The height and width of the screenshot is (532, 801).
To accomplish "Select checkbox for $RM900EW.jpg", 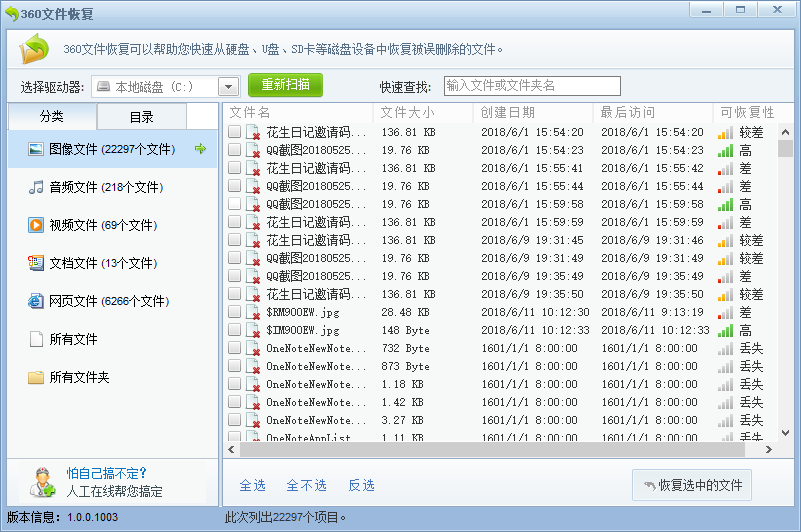I will coord(234,312).
